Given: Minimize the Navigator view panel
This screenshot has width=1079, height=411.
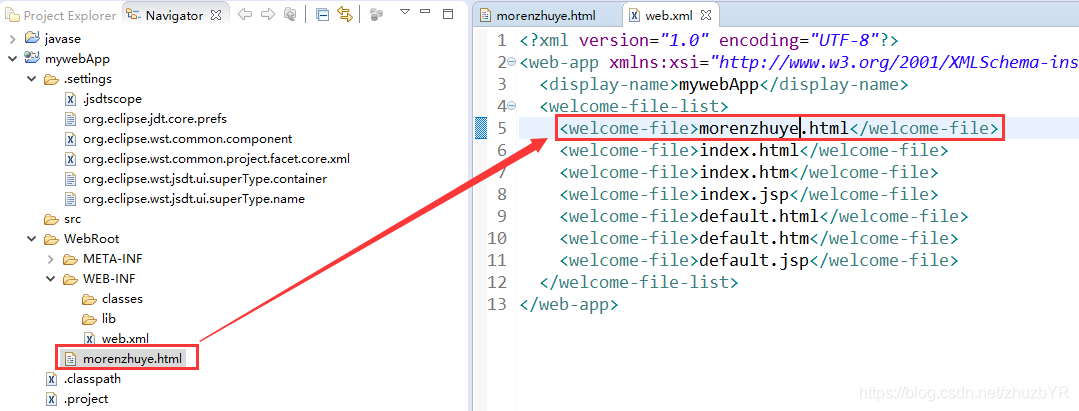Looking at the screenshot, I should (x=427, y=13).
